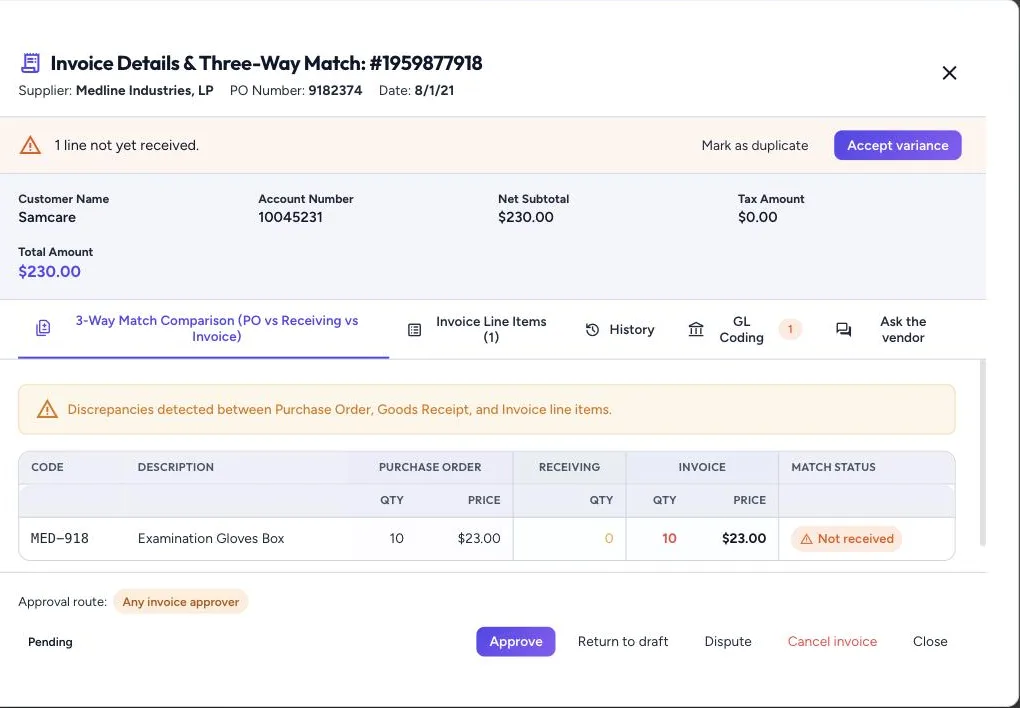Click the invoice date 8/1/21
1020x708 pixels.
pos(434,90)
